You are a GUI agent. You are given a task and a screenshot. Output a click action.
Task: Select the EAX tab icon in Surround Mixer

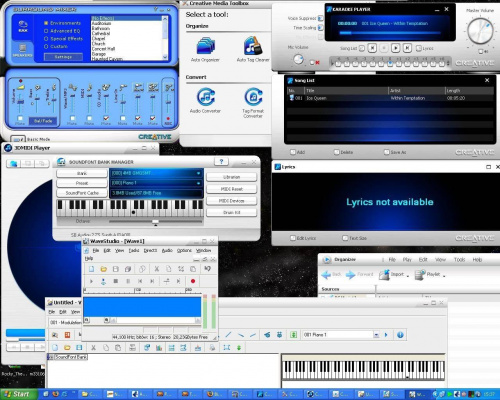23,26
